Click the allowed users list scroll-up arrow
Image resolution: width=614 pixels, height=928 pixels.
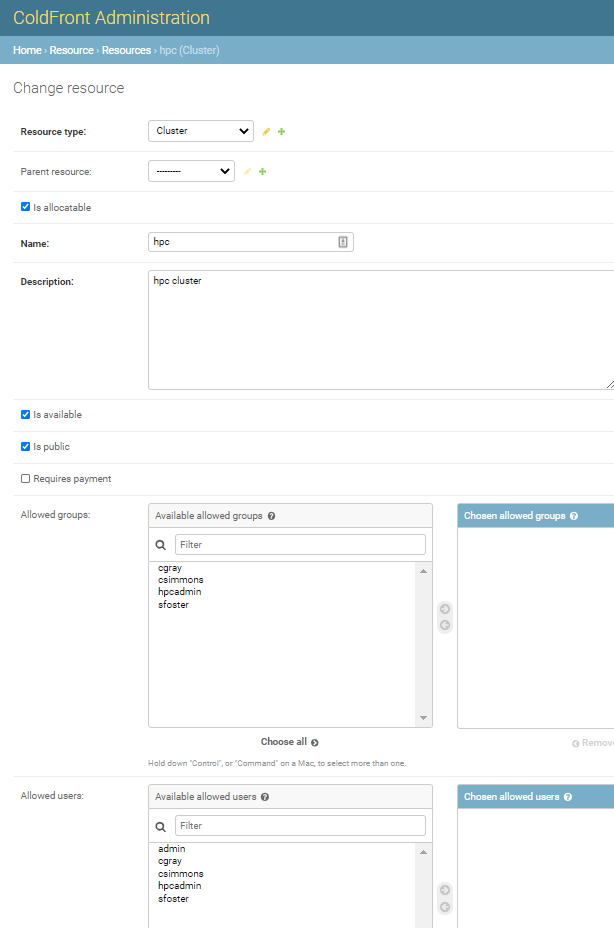pyautogui.click(x=423, y=852)
